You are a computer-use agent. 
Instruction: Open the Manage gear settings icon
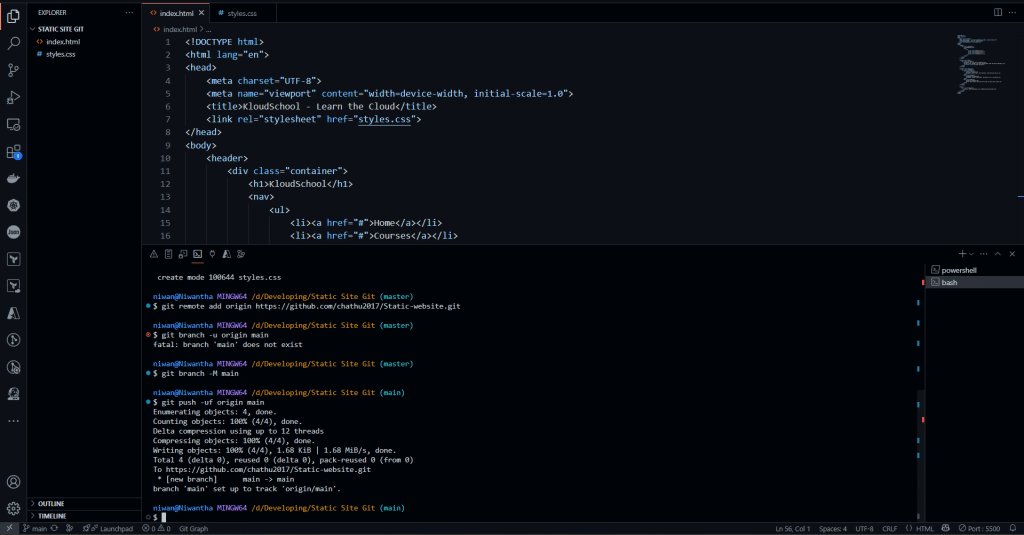point(14,508)
